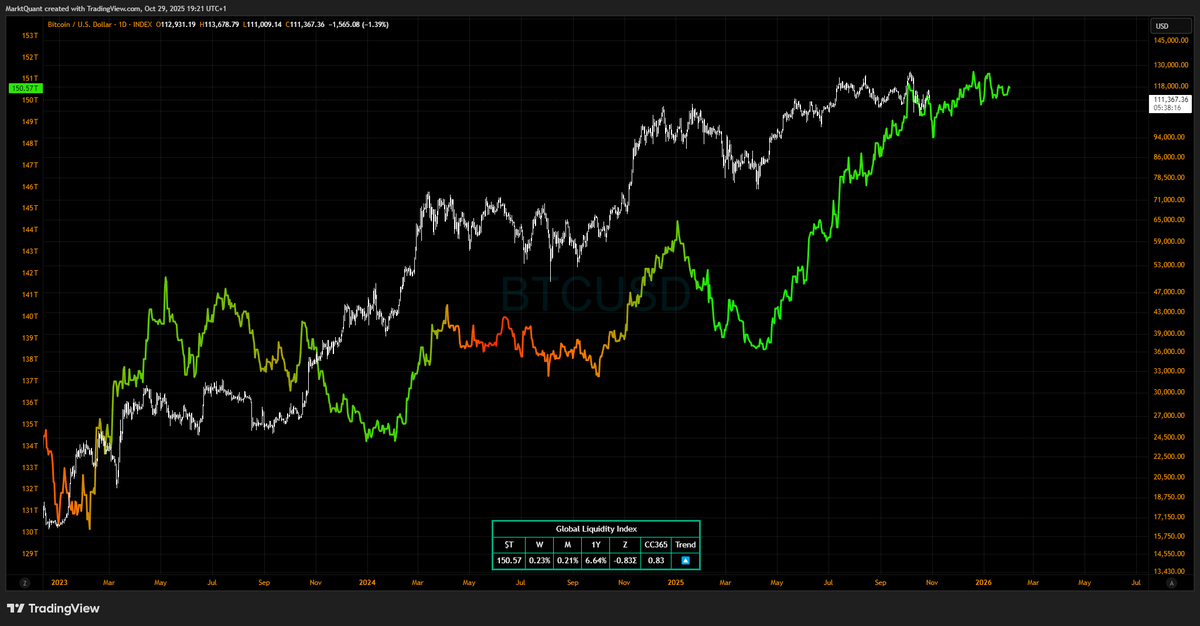Screen dimensions: 1200x626
Task: Click the 6.64% one-year cell
Action: (594, 560)
